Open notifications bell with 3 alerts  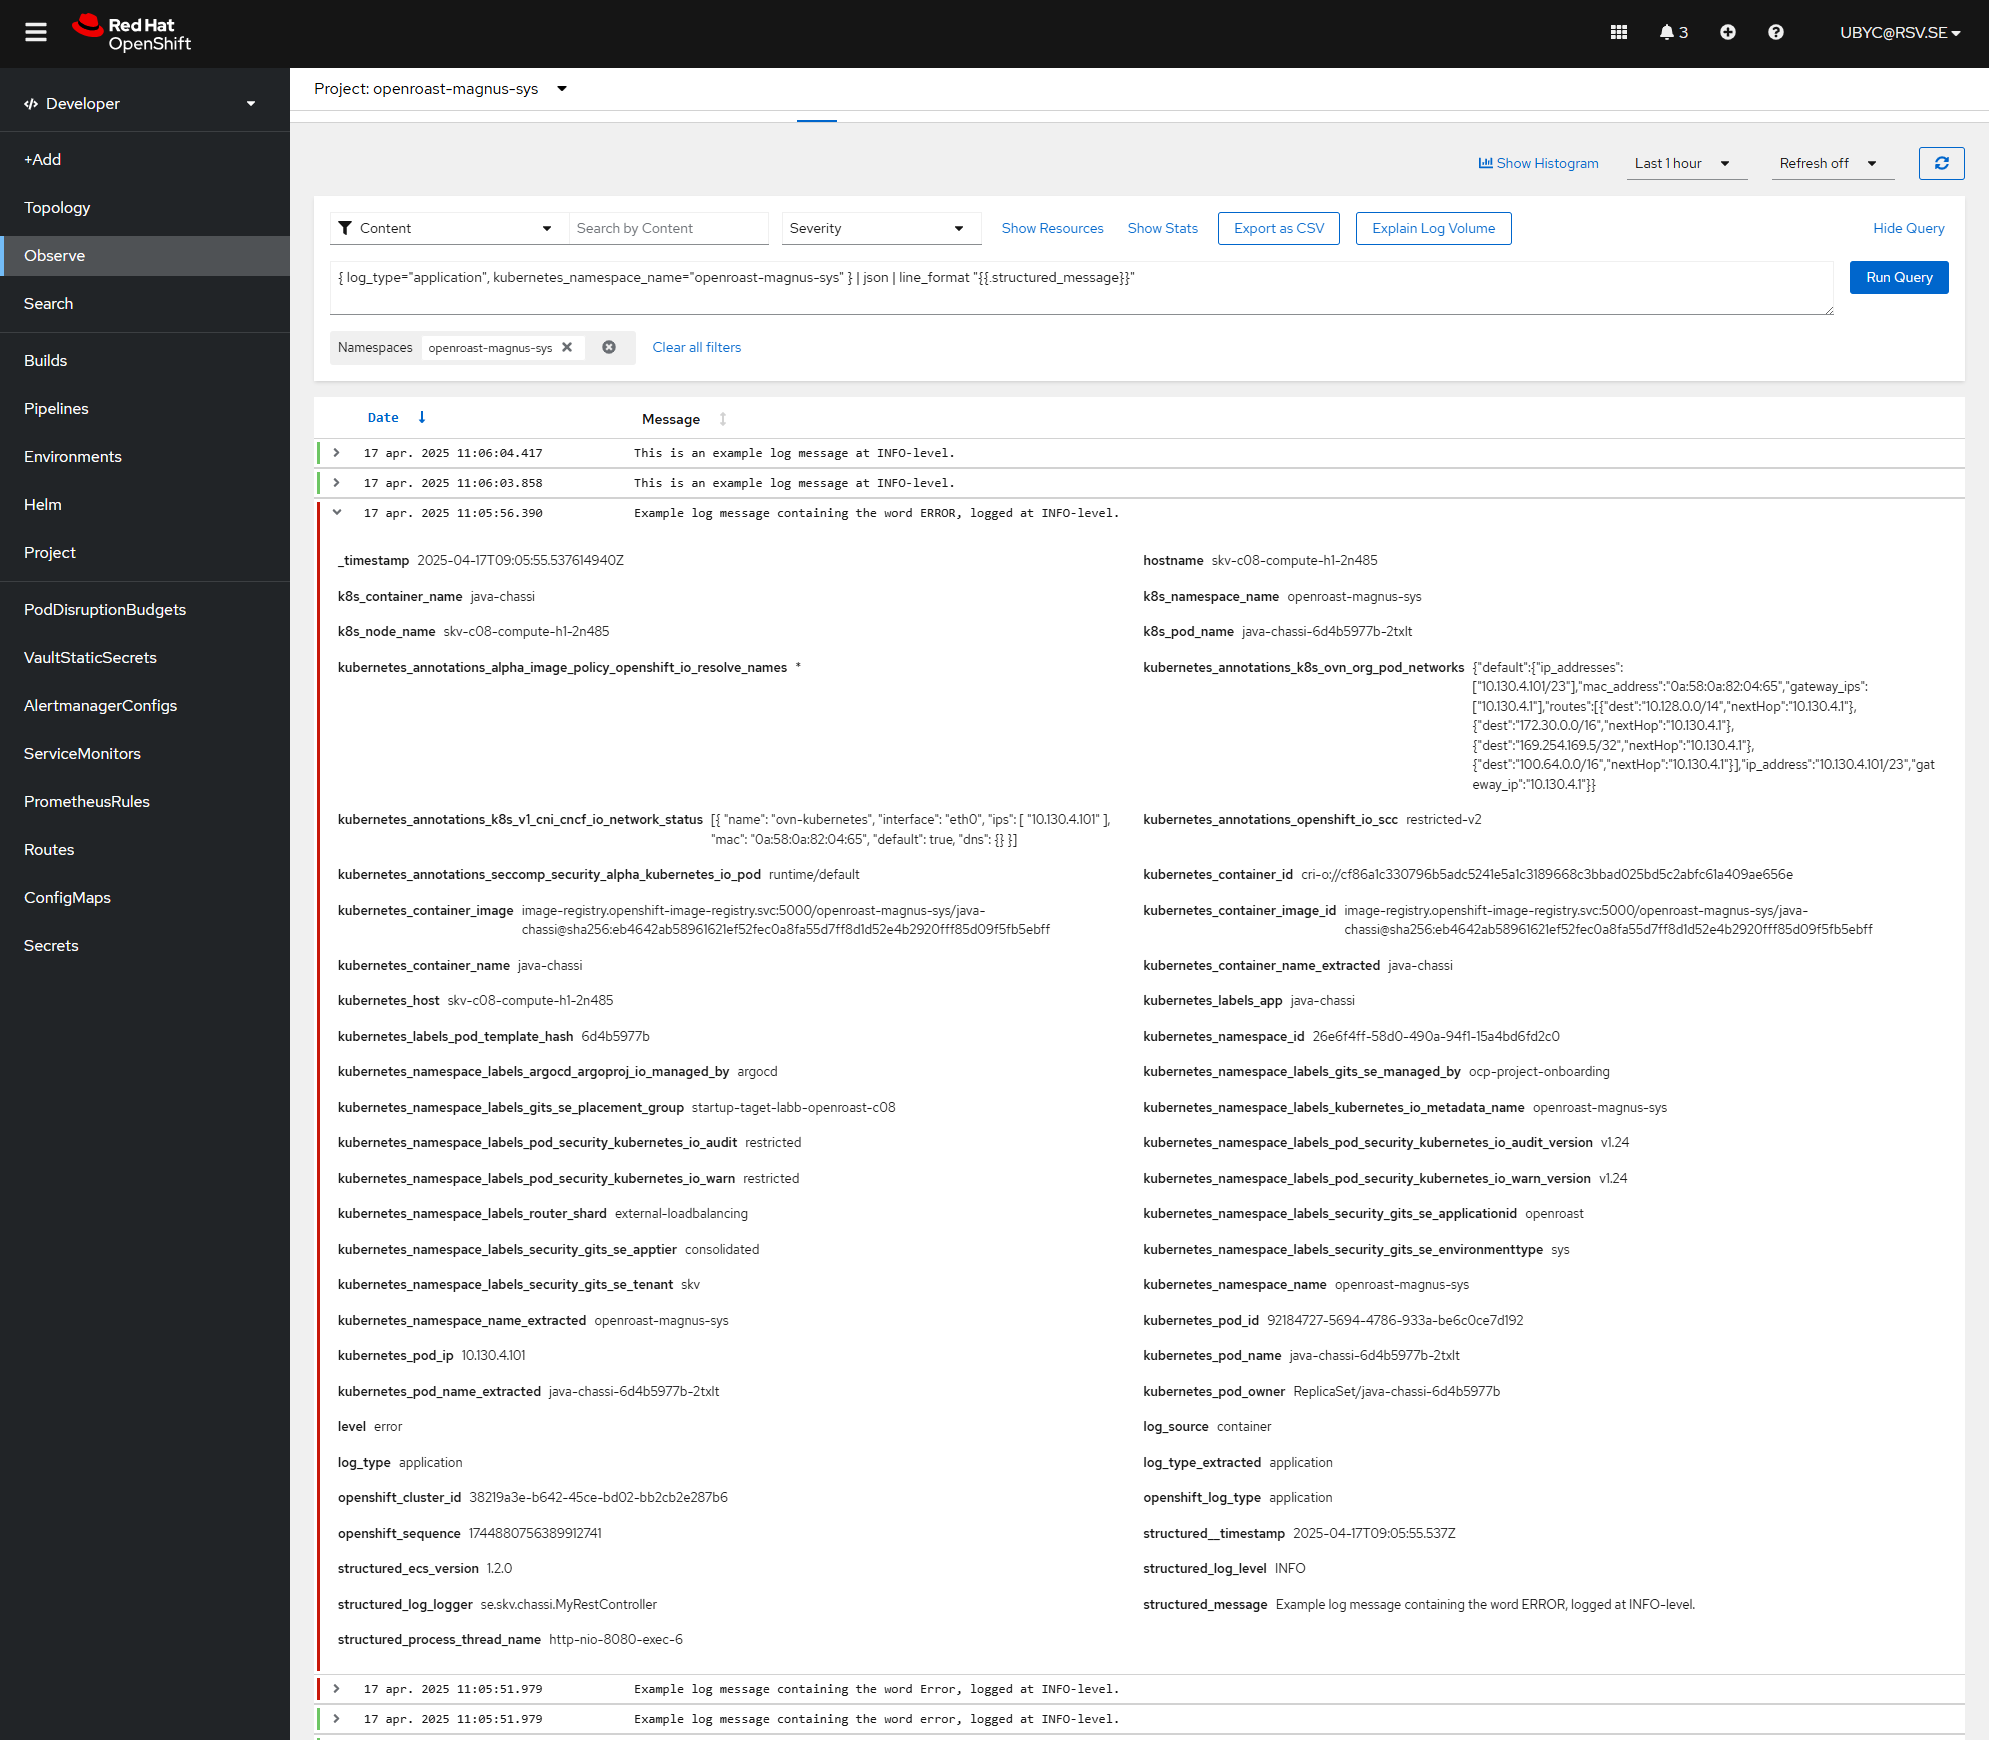tap(1673, 33)
